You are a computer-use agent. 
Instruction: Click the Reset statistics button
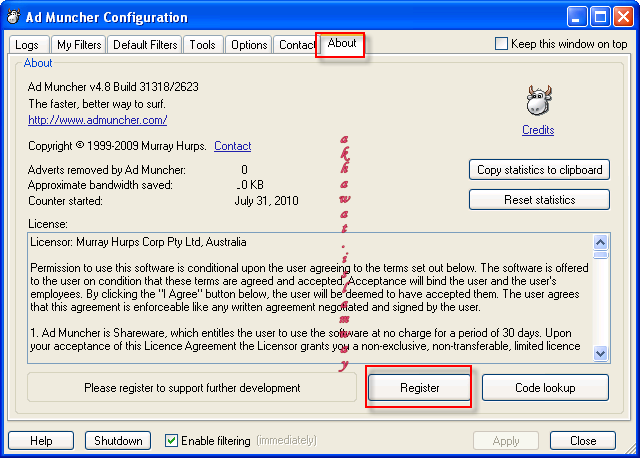pyautogui.click(x=540, y=200)
